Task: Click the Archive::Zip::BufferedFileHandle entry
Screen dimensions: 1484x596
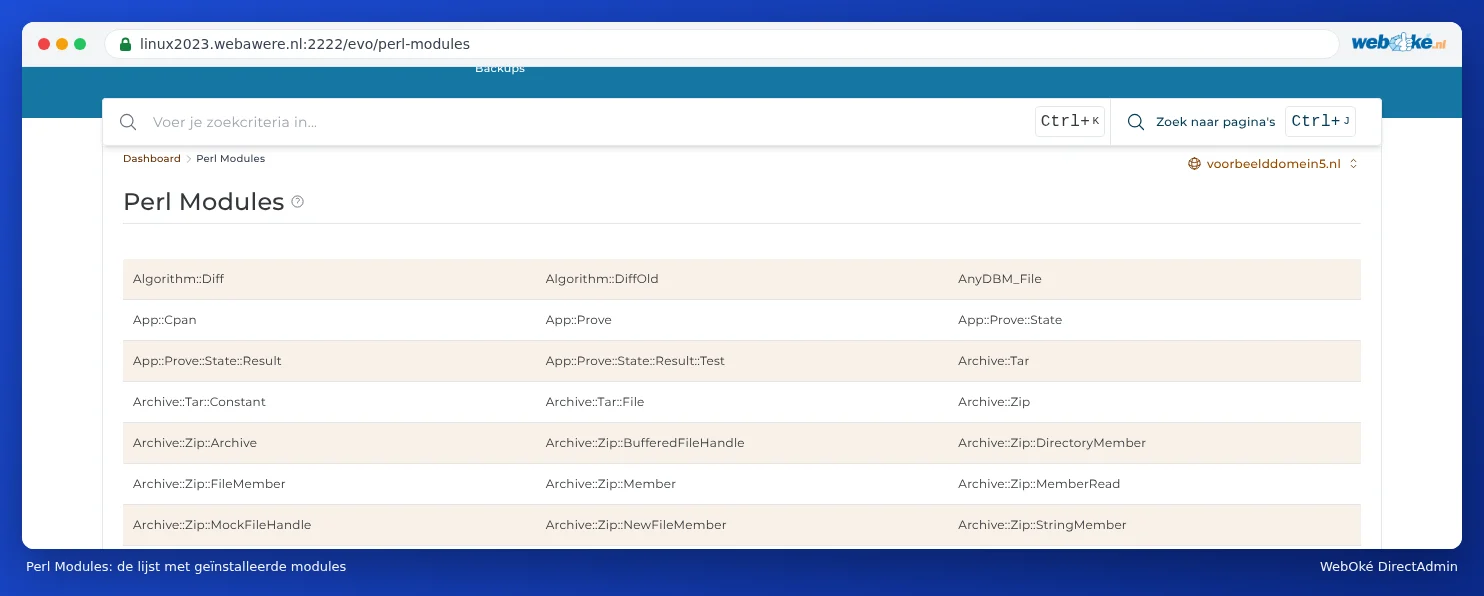Action: point(645,443)
